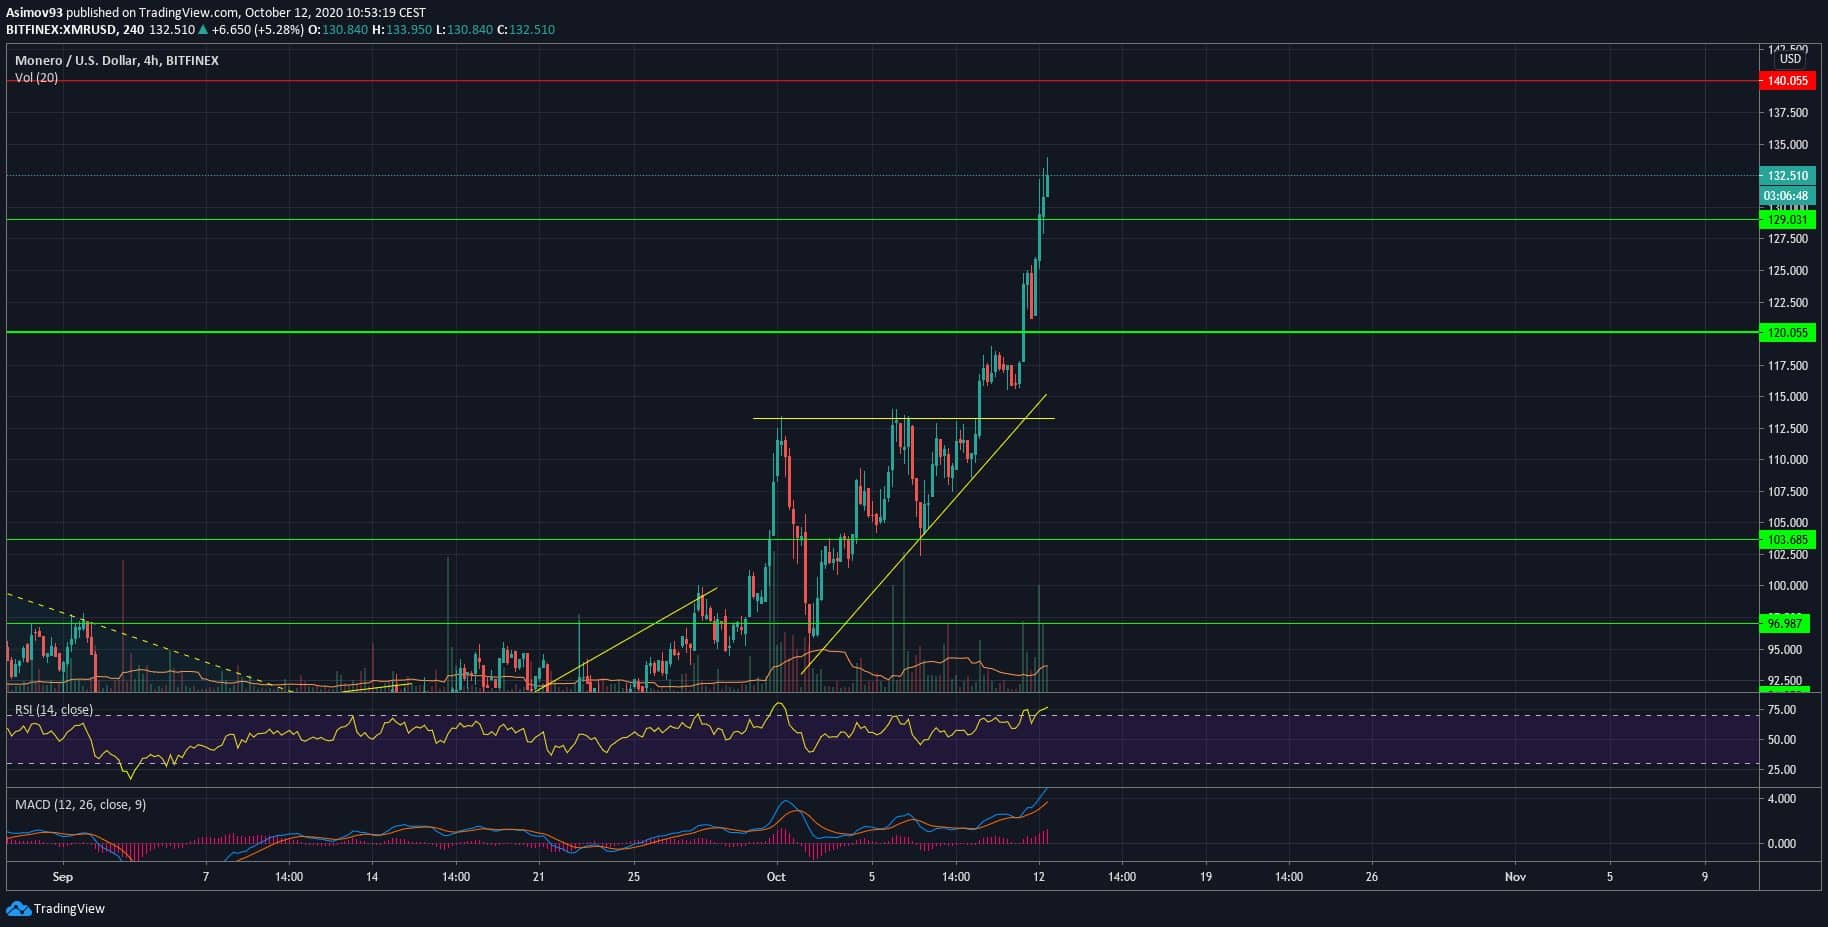Click the 75.00 level on RSI scale

pos(1782,710)
